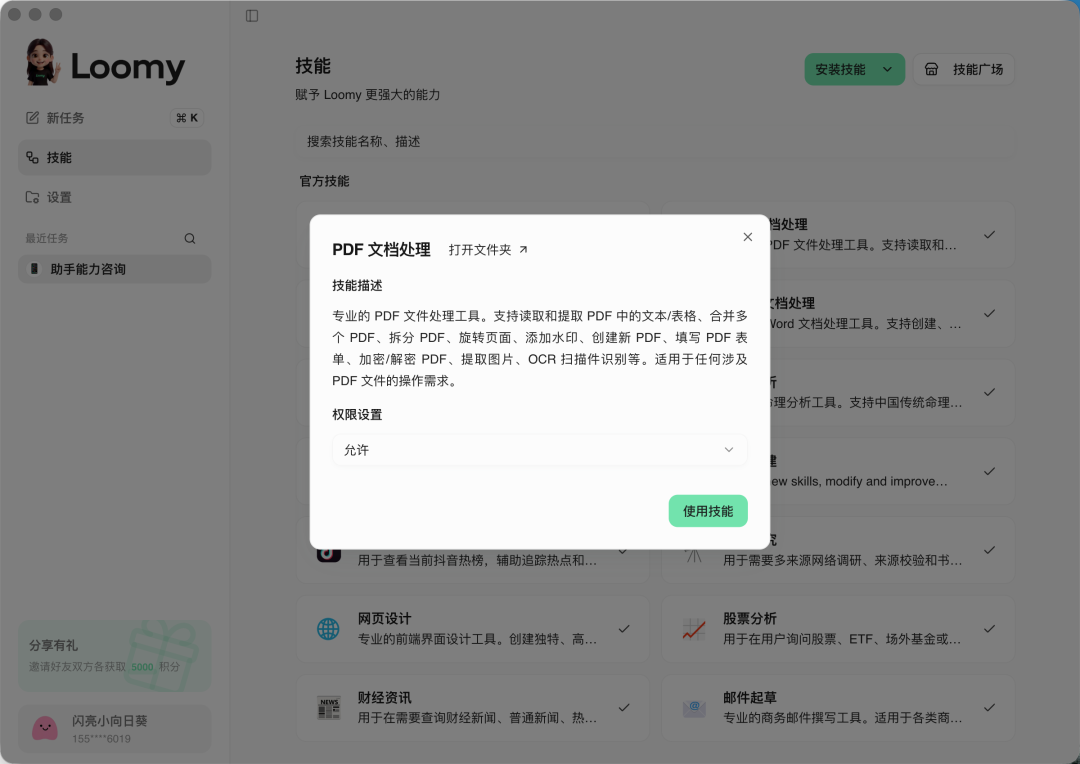Toggle checkmark on 财经资讯 card
The width and height of the screenshot is (1080, 764).
tap(624, 708)
